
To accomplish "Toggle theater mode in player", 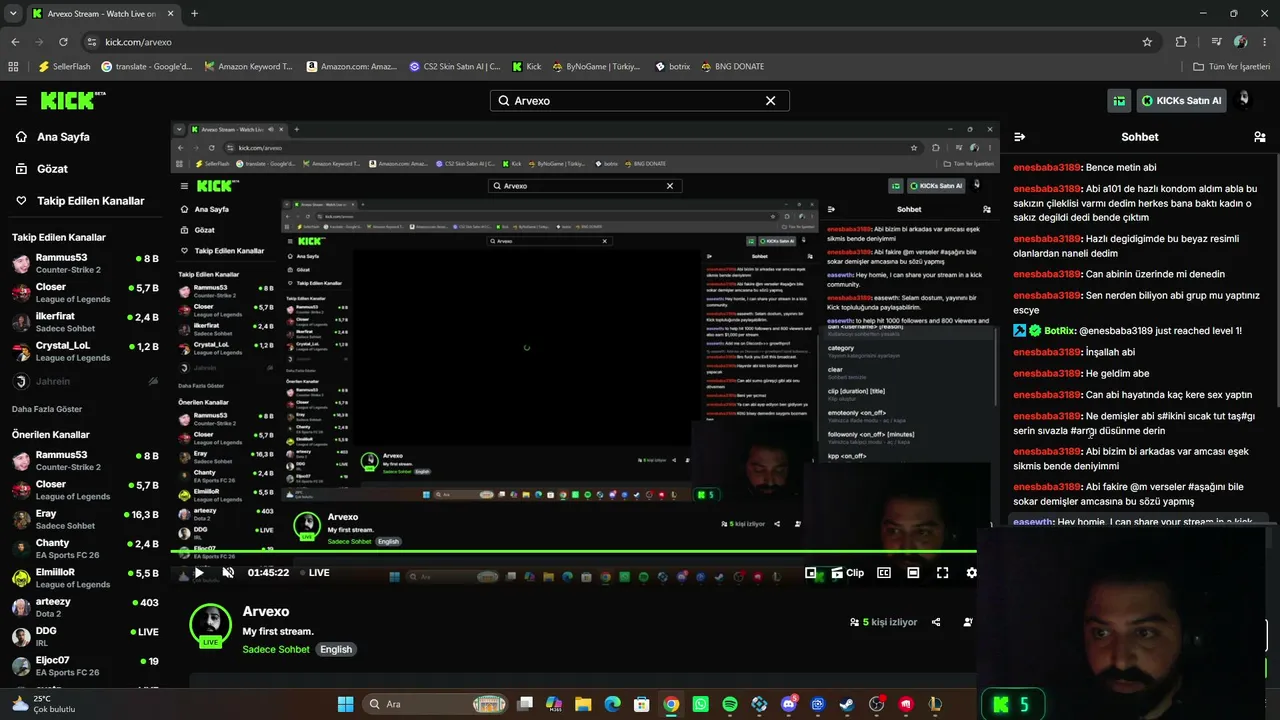I will [913, 573].
